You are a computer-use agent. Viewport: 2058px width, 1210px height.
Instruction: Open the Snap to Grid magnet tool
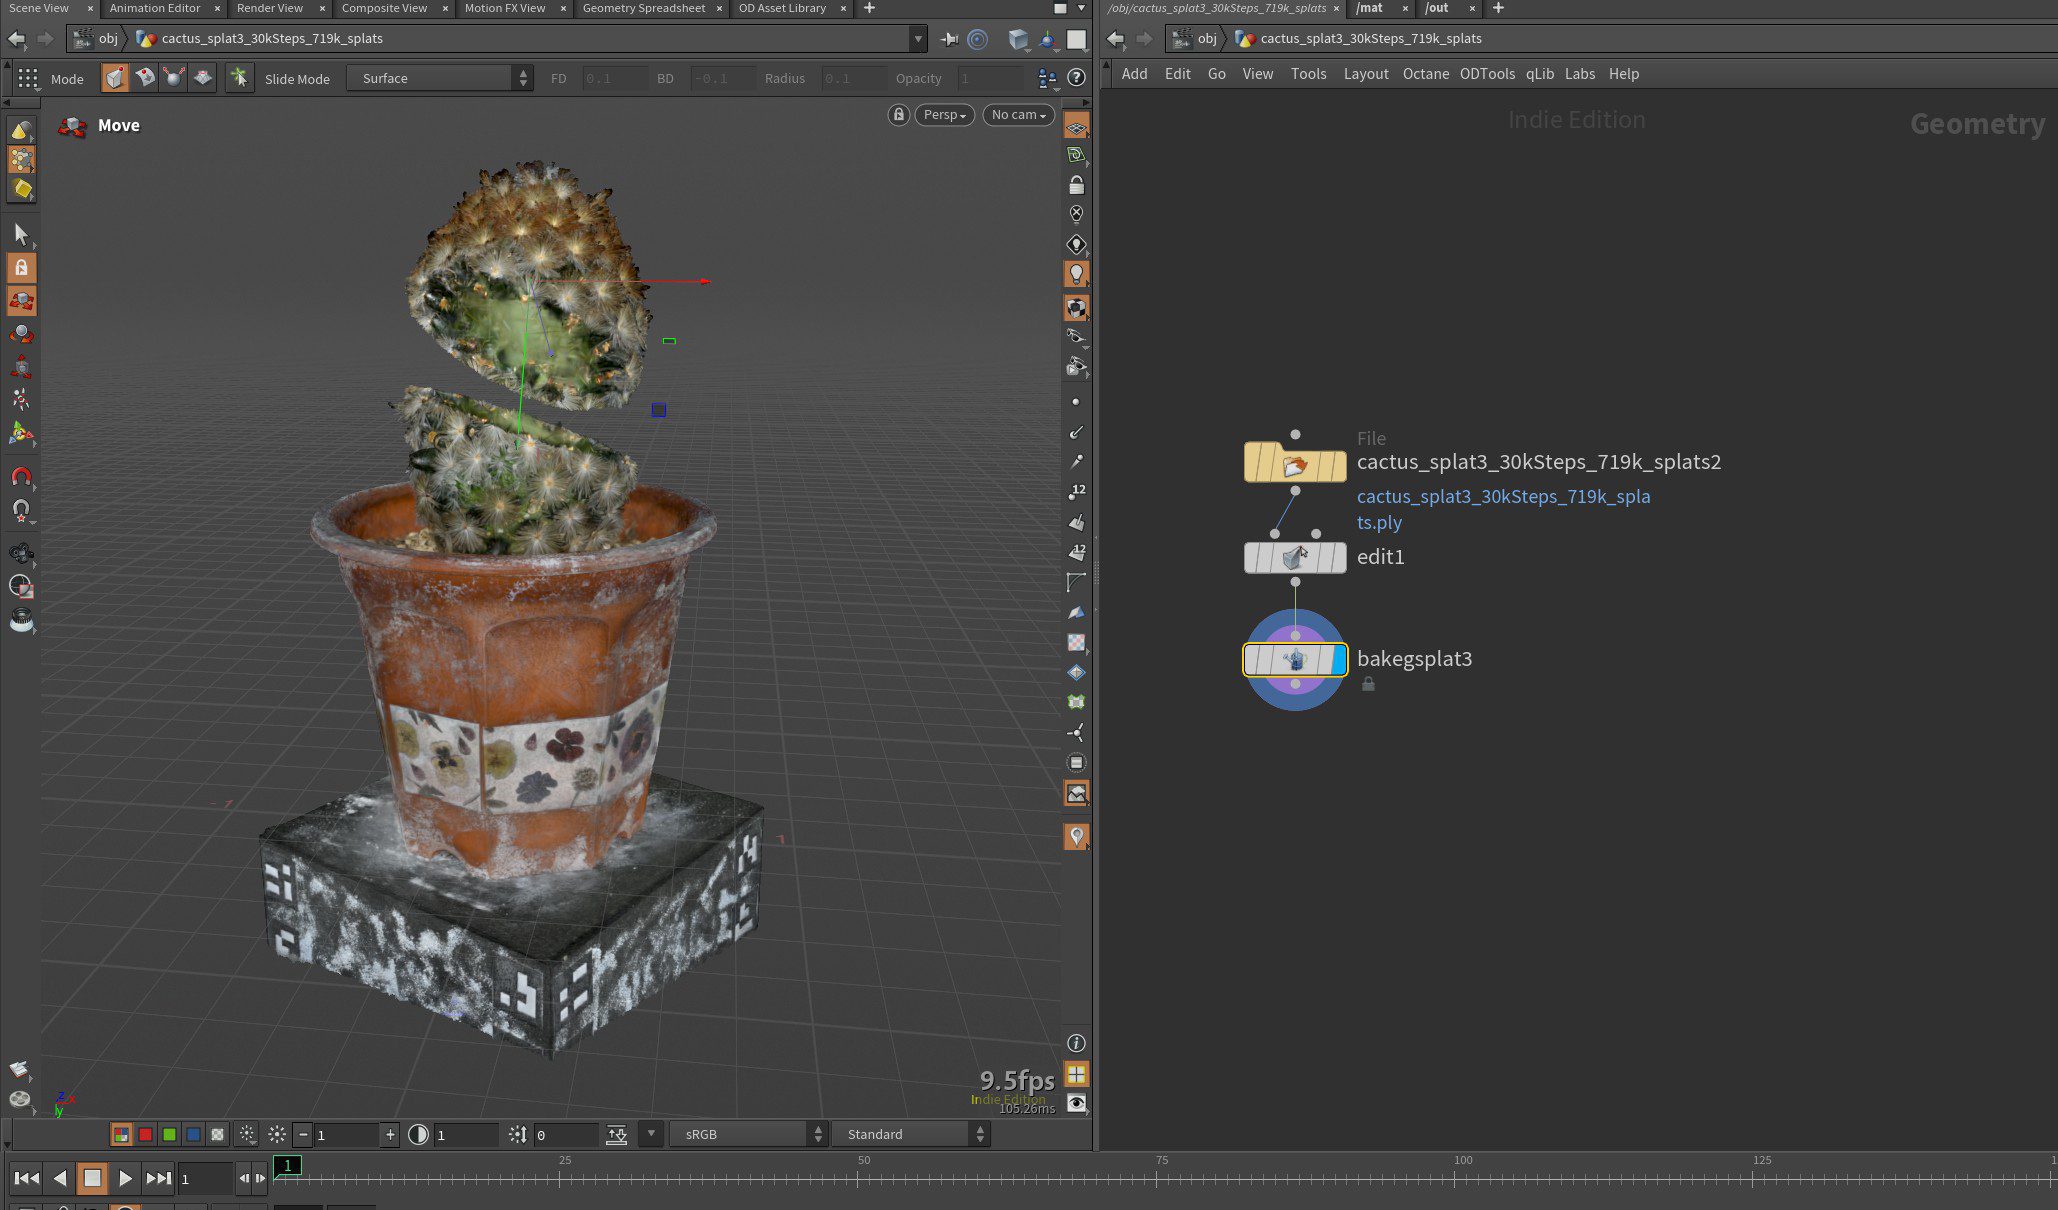21,477
